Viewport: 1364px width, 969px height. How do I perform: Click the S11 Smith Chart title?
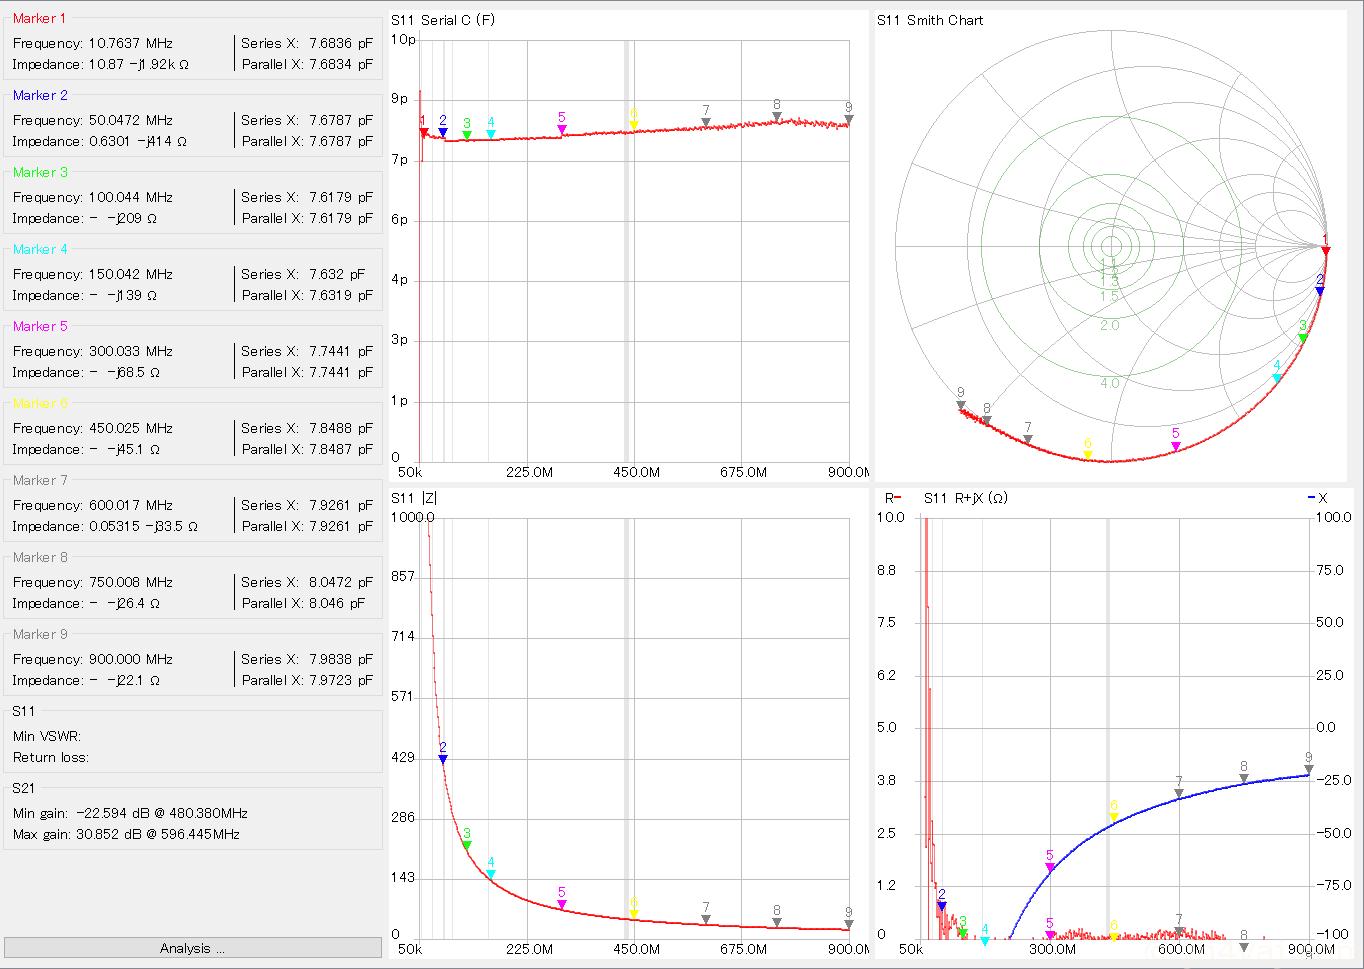coord(930,20)
